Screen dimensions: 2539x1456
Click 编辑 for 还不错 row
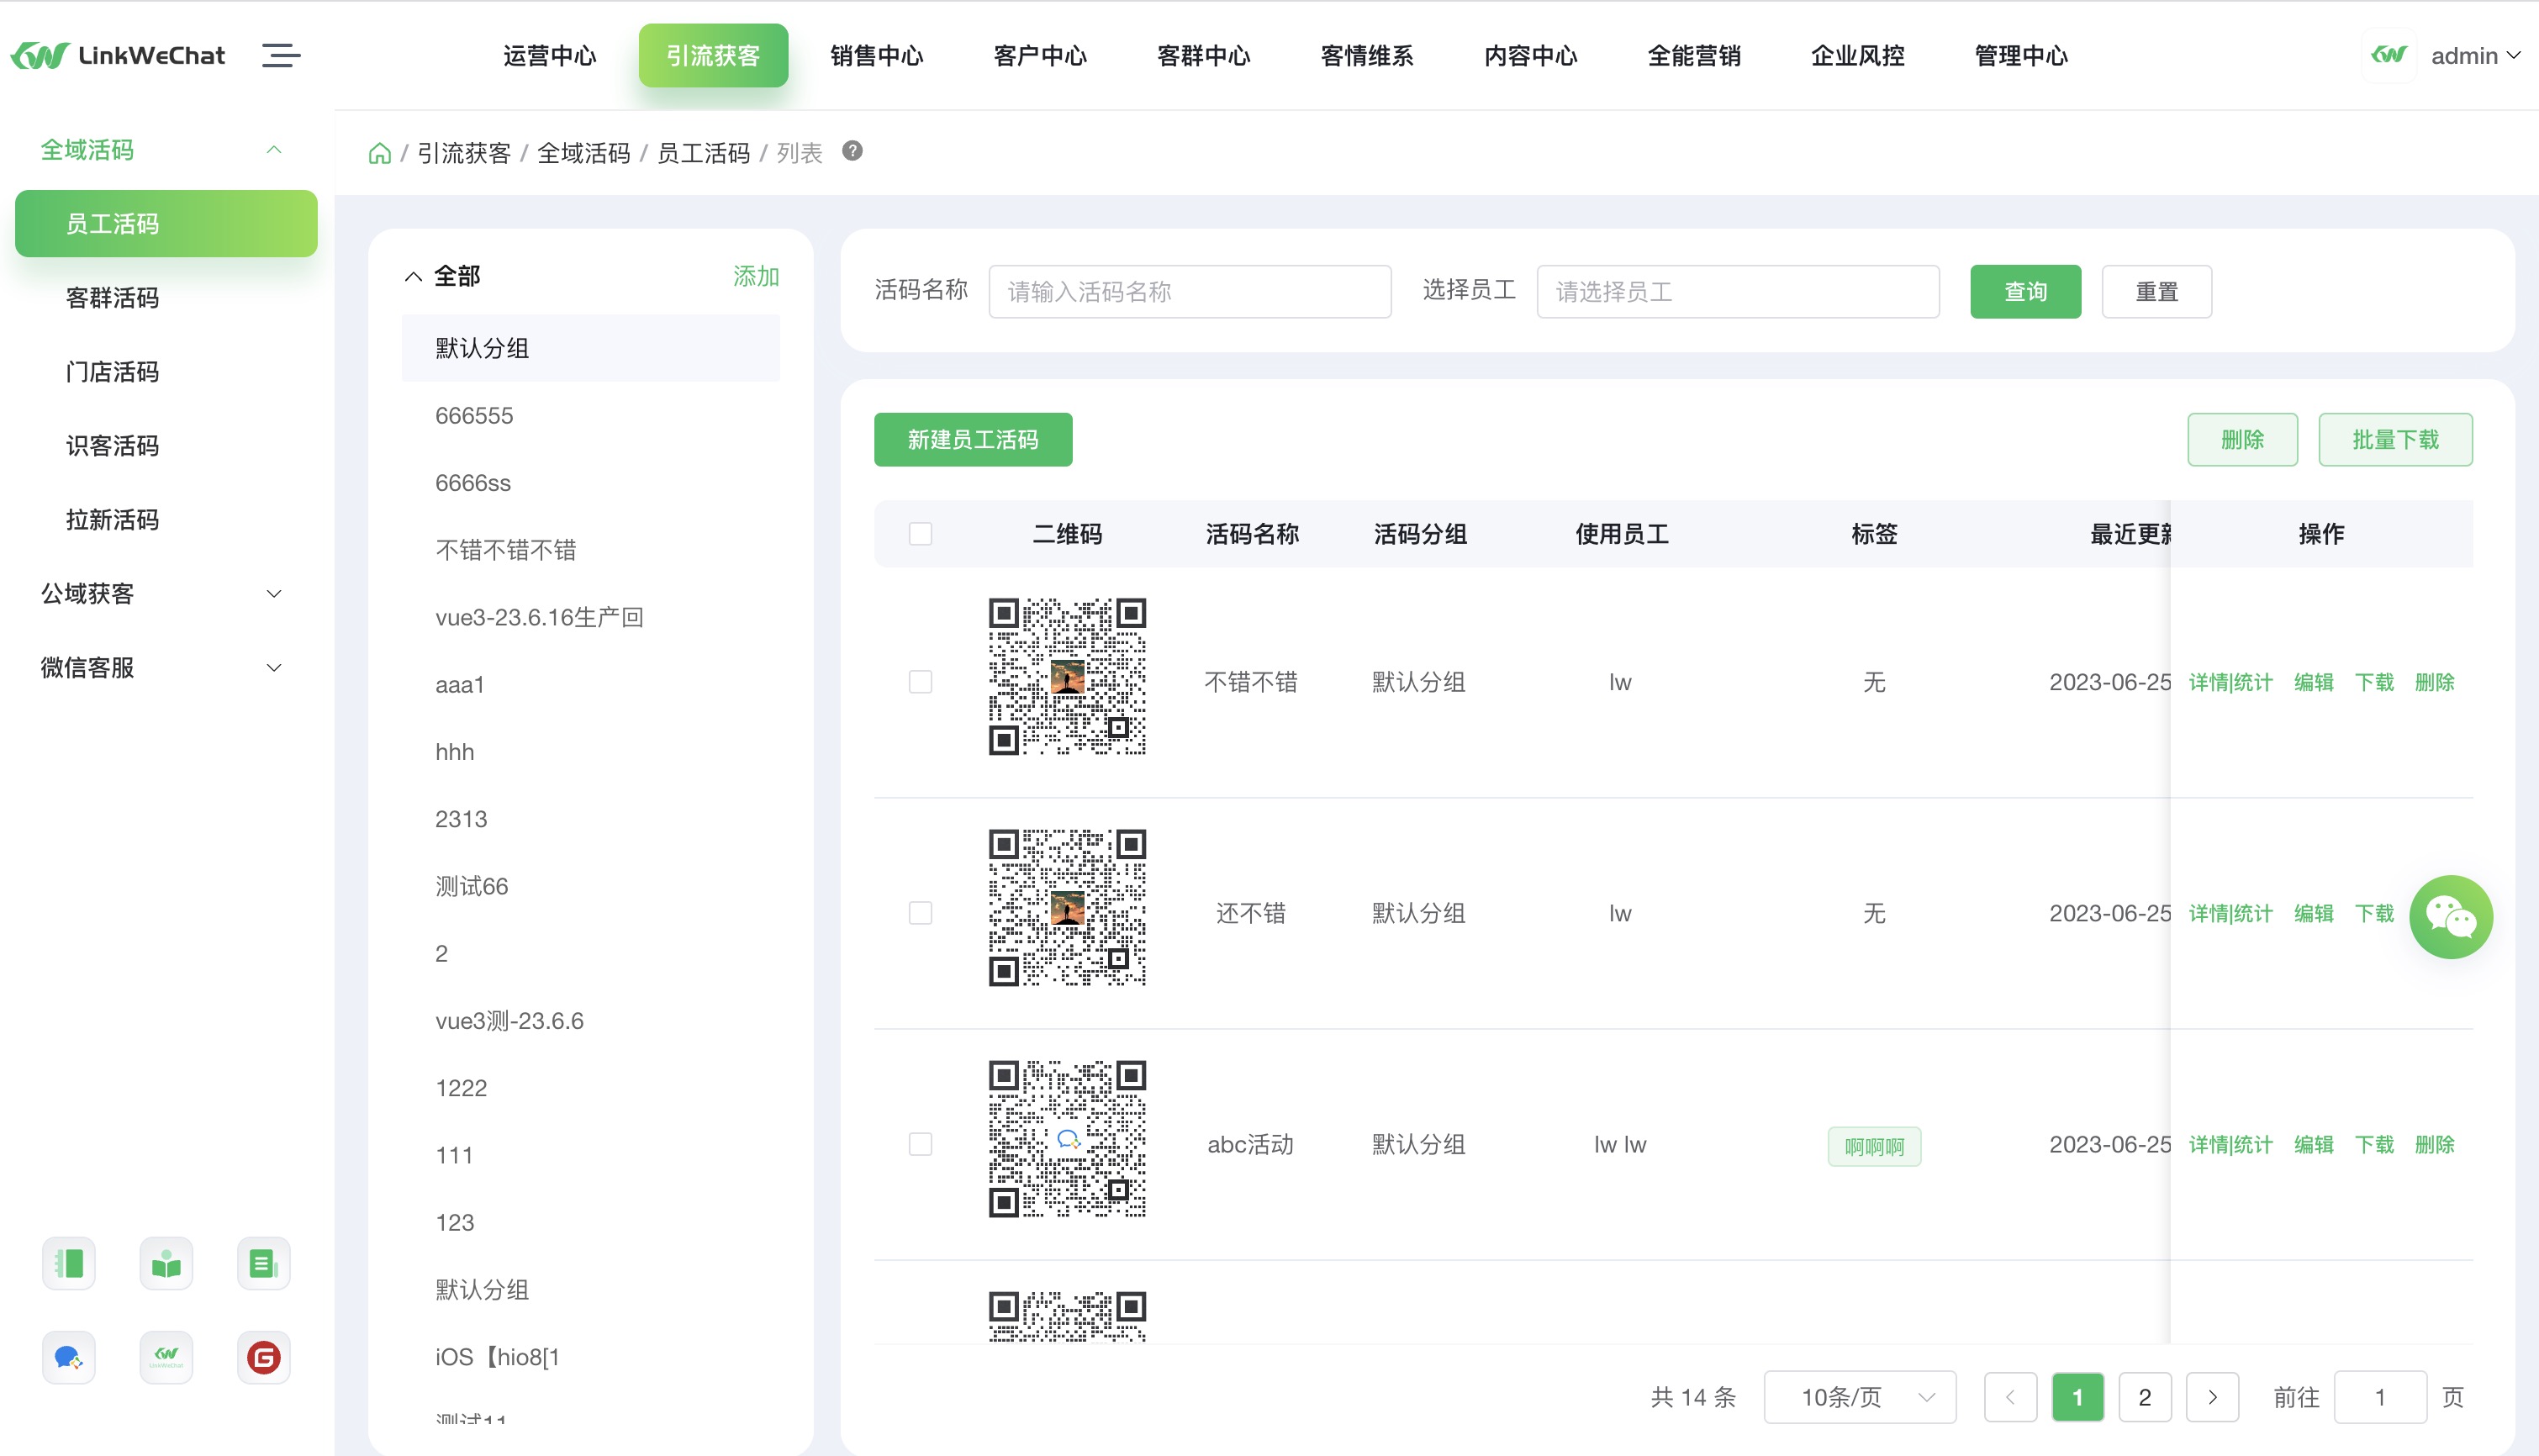[x=2313, y=913]
